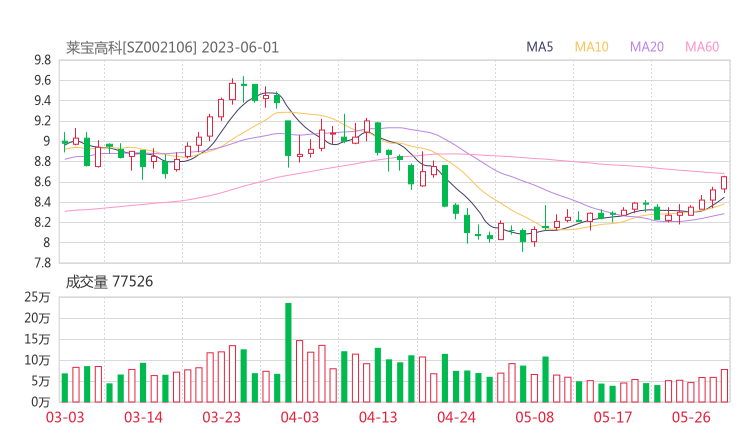The height and width of the screenshot is (440, 740).
Task: Click the tallest green volume bar
Action: 288,352
